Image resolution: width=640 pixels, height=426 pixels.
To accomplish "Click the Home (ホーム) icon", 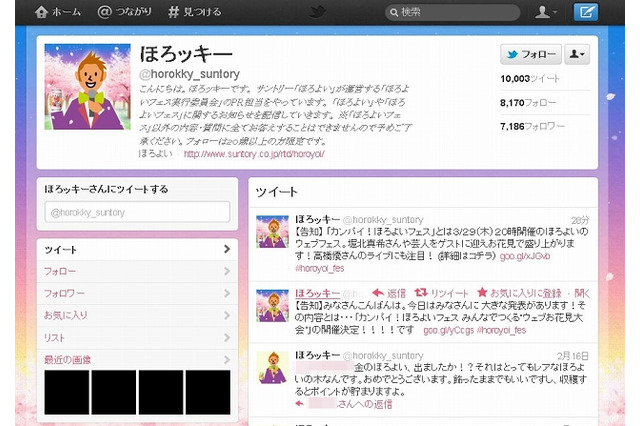I will click(x=42, y=12).
